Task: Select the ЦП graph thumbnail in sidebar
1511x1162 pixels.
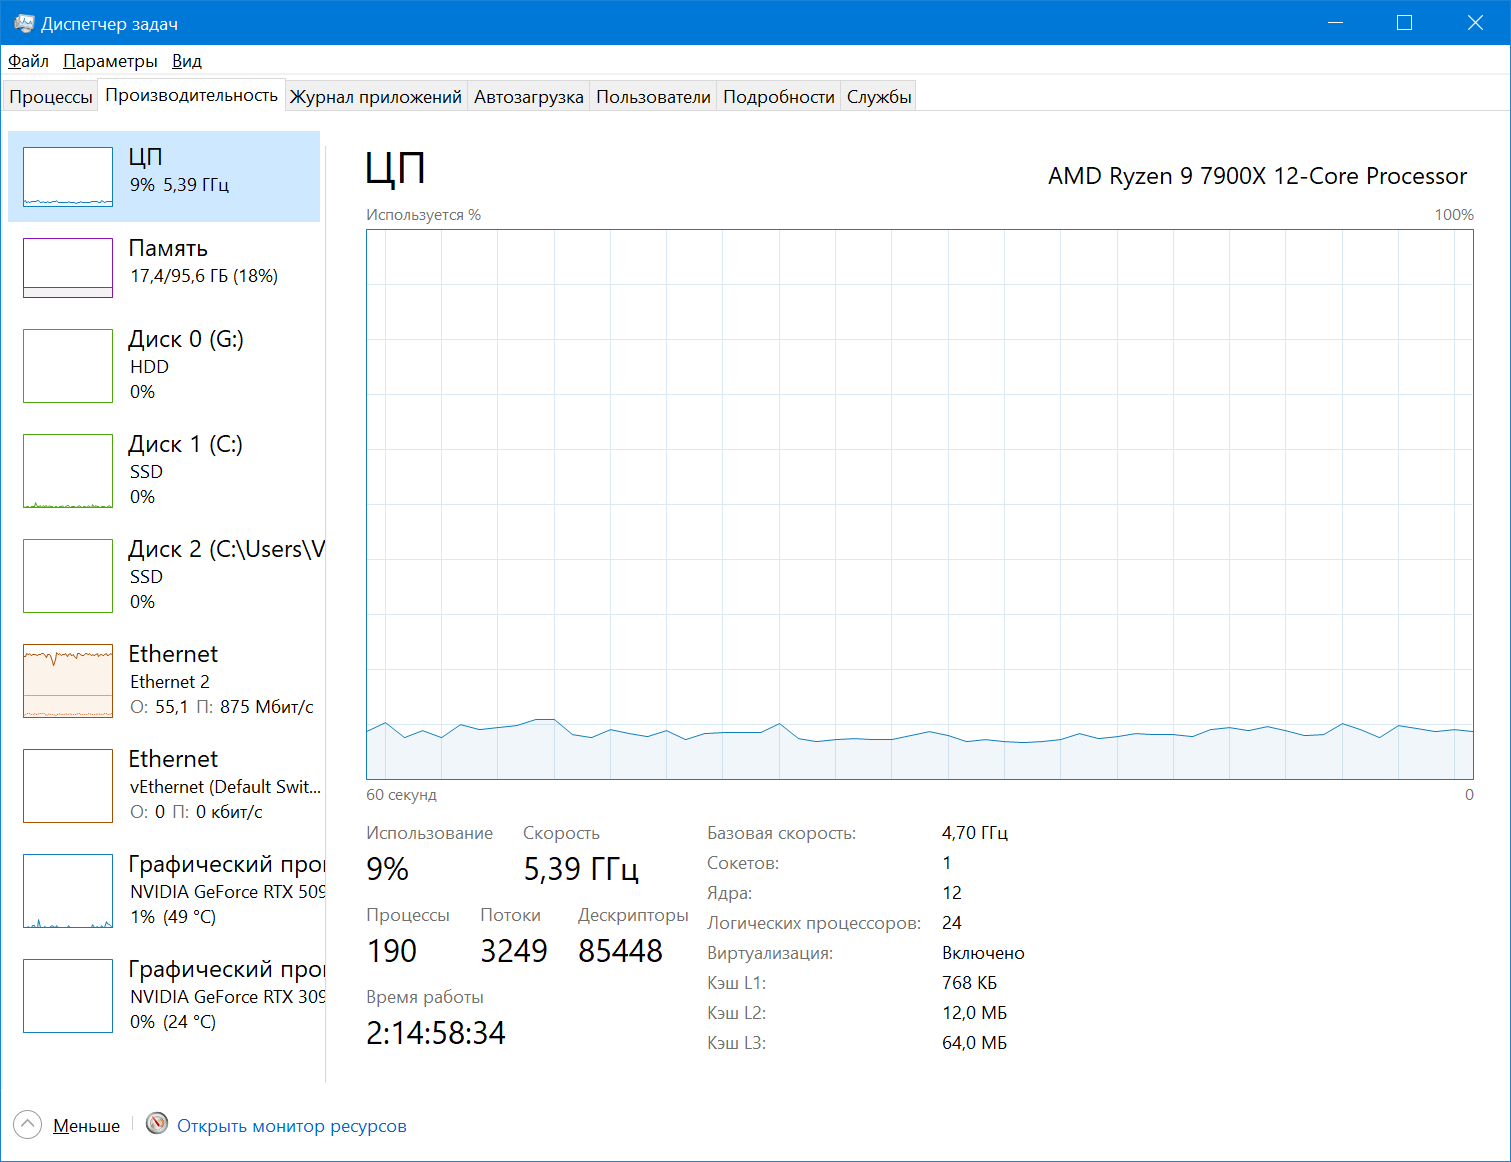Action: [x=68, y=177]
